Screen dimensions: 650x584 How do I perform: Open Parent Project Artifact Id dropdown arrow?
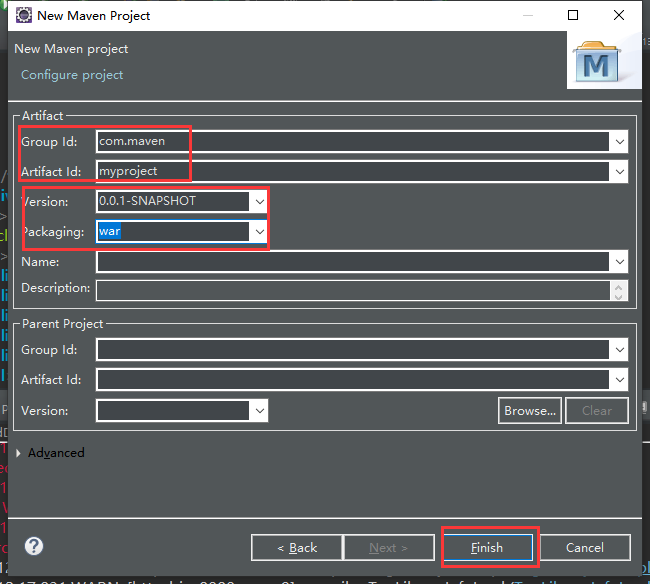tap(619, 380)
